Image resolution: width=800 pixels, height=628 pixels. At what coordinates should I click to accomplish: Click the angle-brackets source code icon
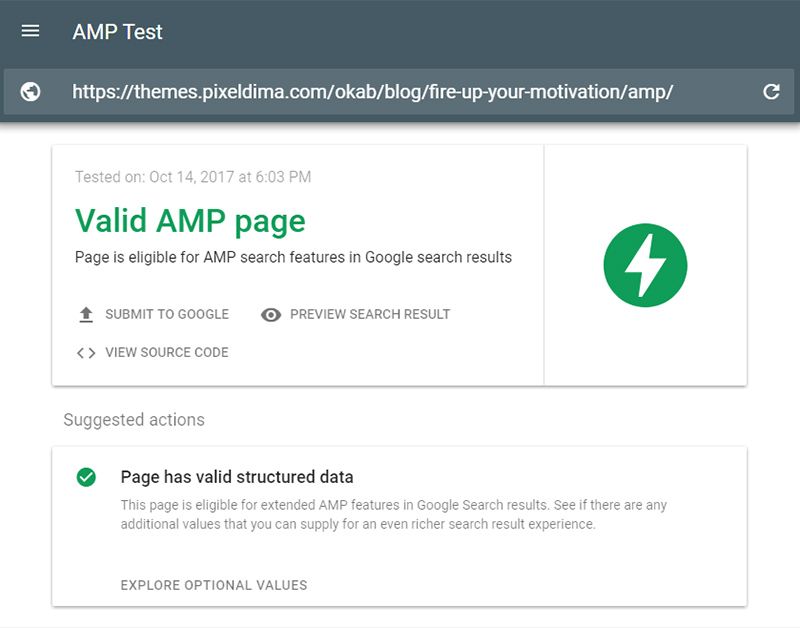[x=86, y=353]
